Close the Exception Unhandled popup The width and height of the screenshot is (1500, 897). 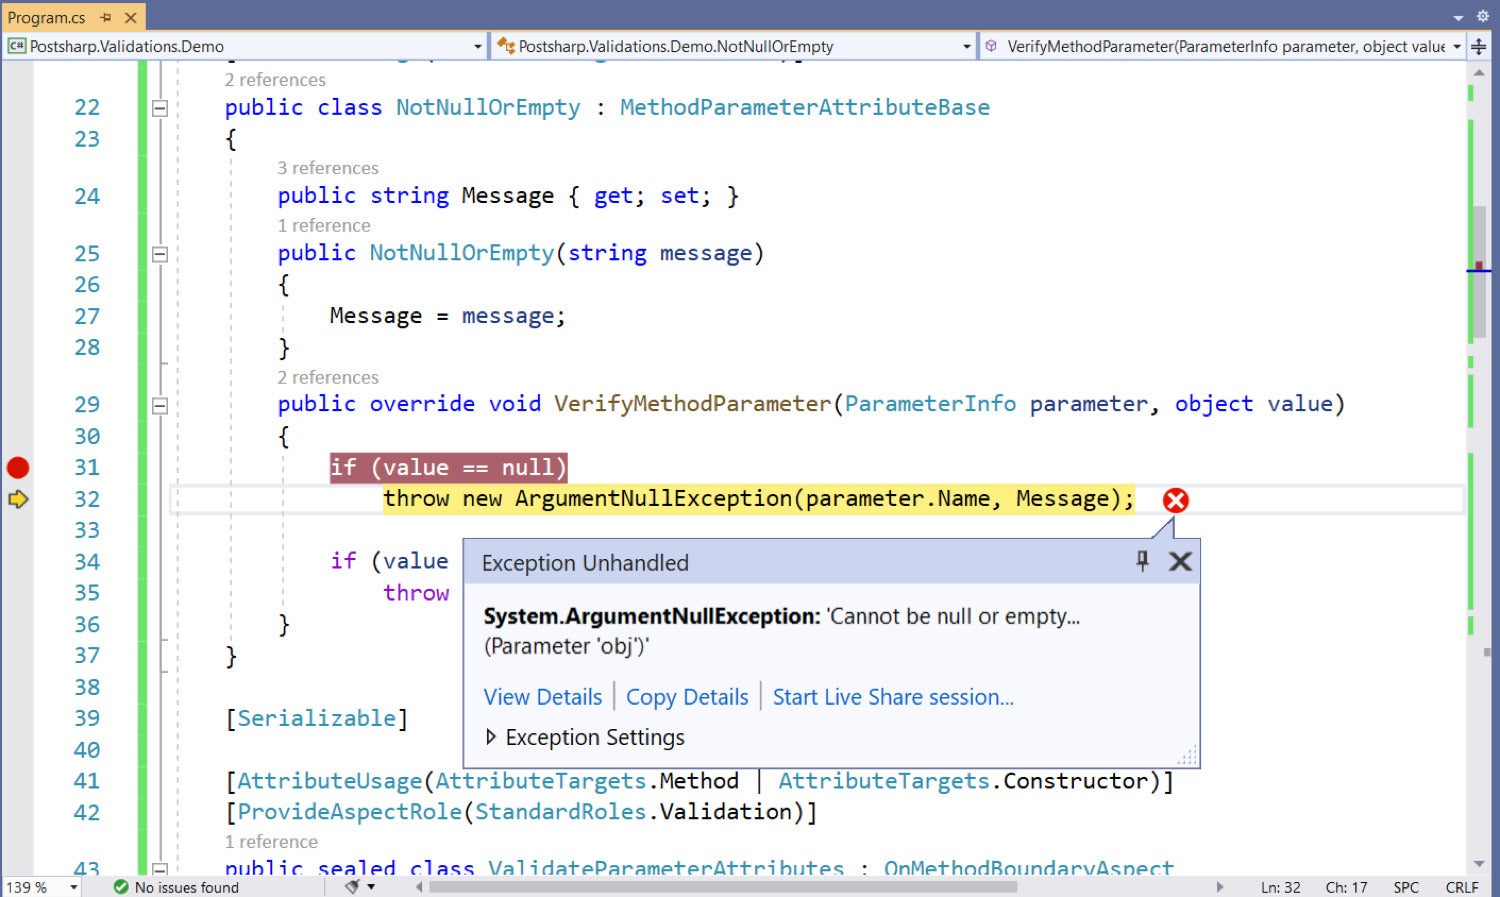coord(1180,562)
